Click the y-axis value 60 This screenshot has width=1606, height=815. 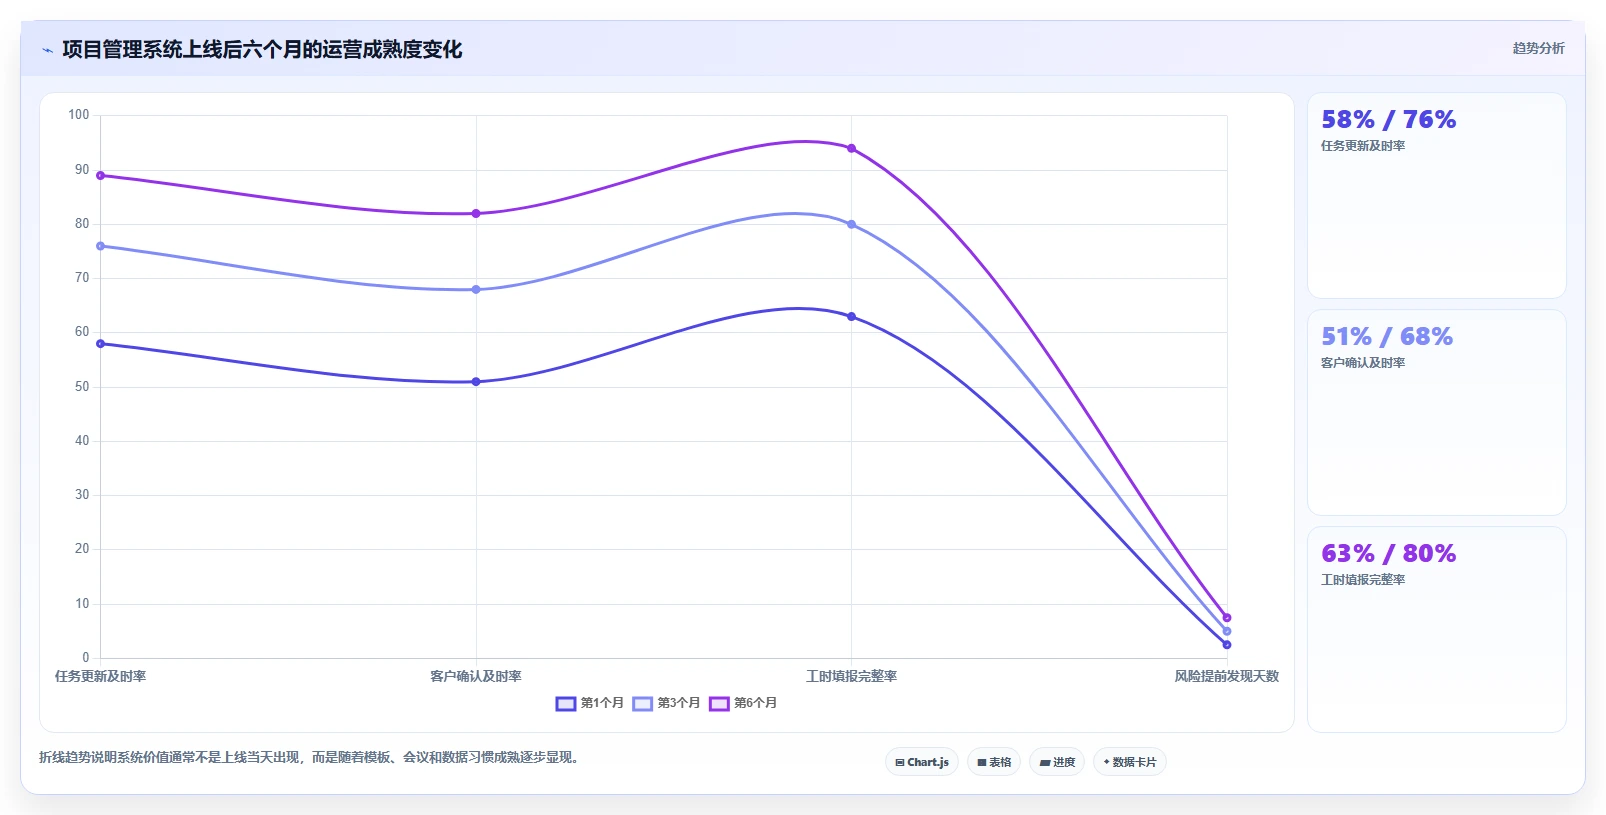coord(82,332)
